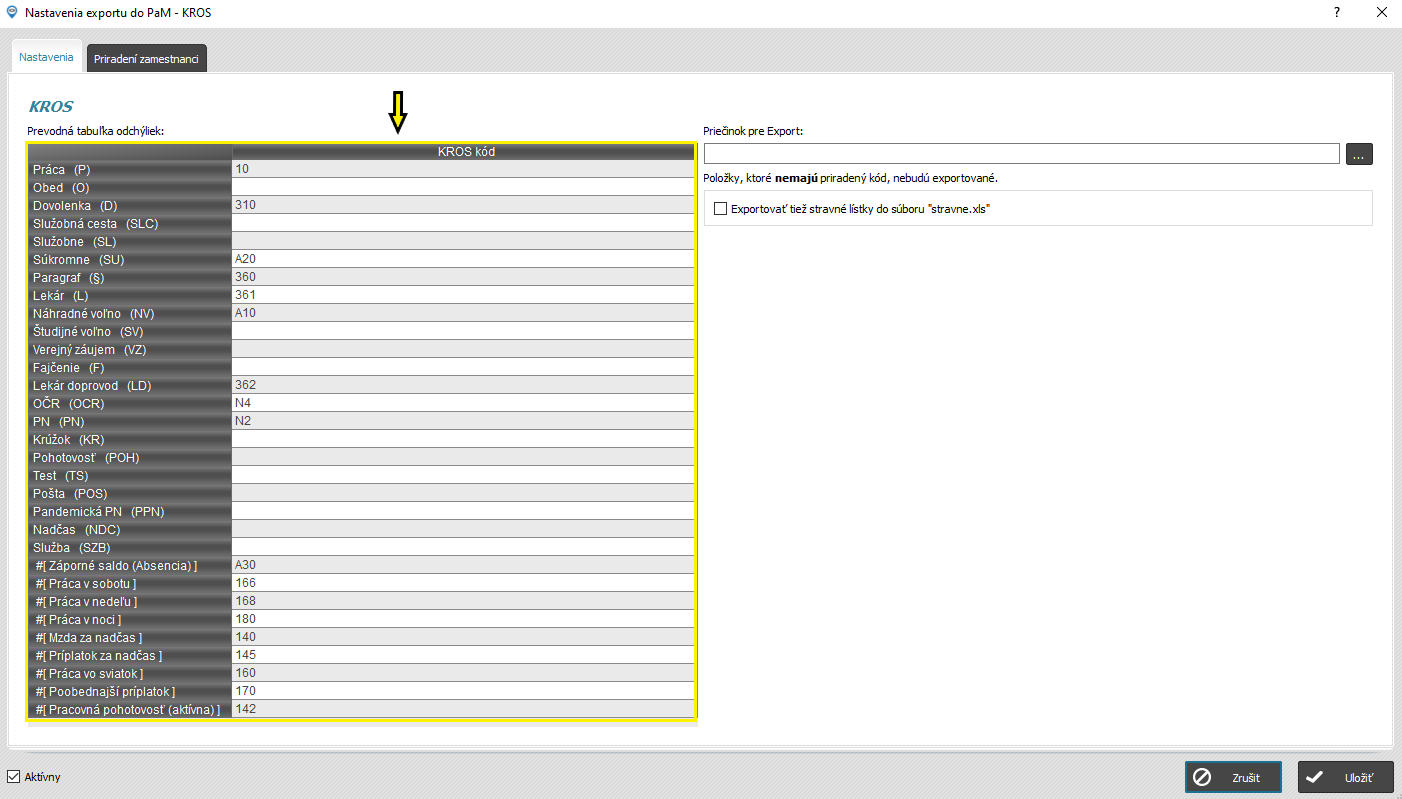Select the code cell 160 for Práca vo sviatok
Image resolution: width=1402 pixels, height=799 pixels.
click(464, 673)
